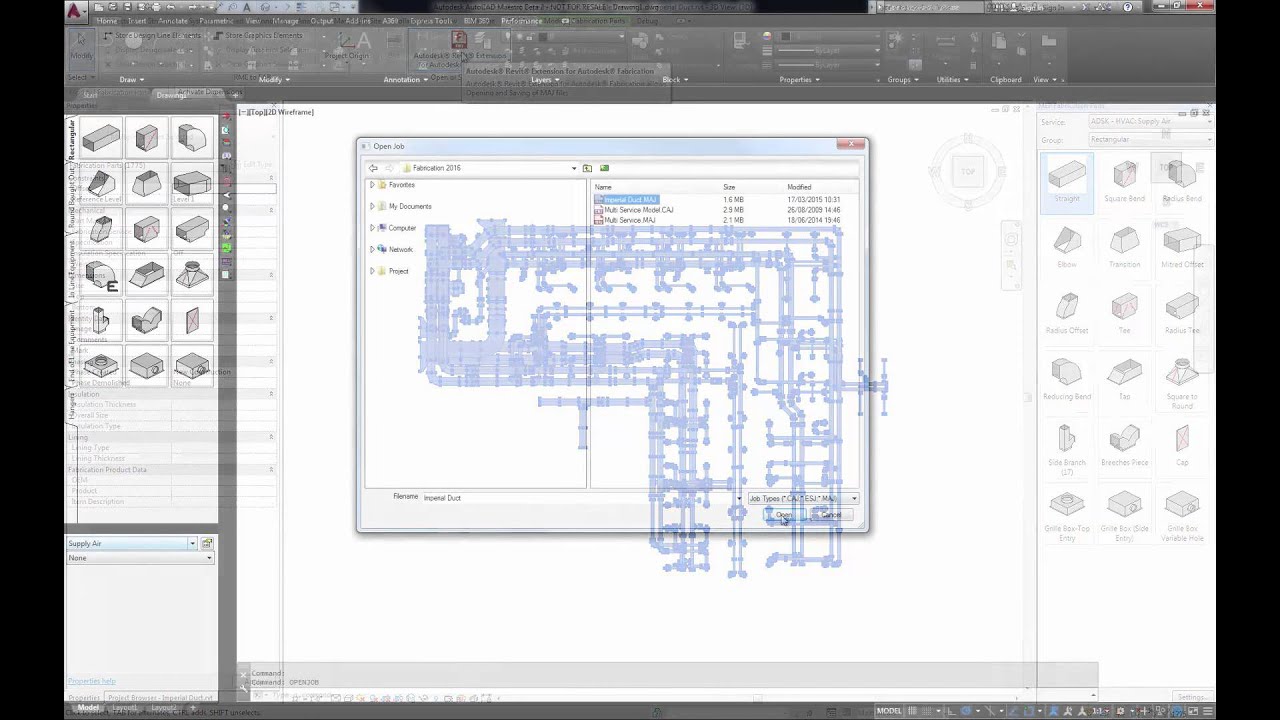The width and height of the screenshot is (1280, 720).
Task: Select the Side Branch part
Action: (x=1067, y=447)
